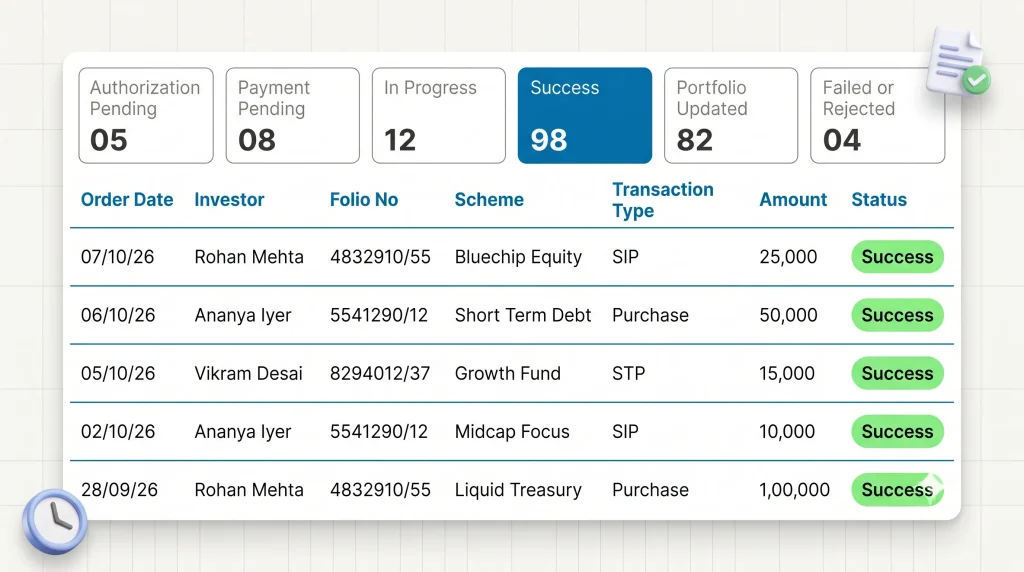1024x572 pixels.
Task: Click the clock icon
Action: (x=55, y=521)
